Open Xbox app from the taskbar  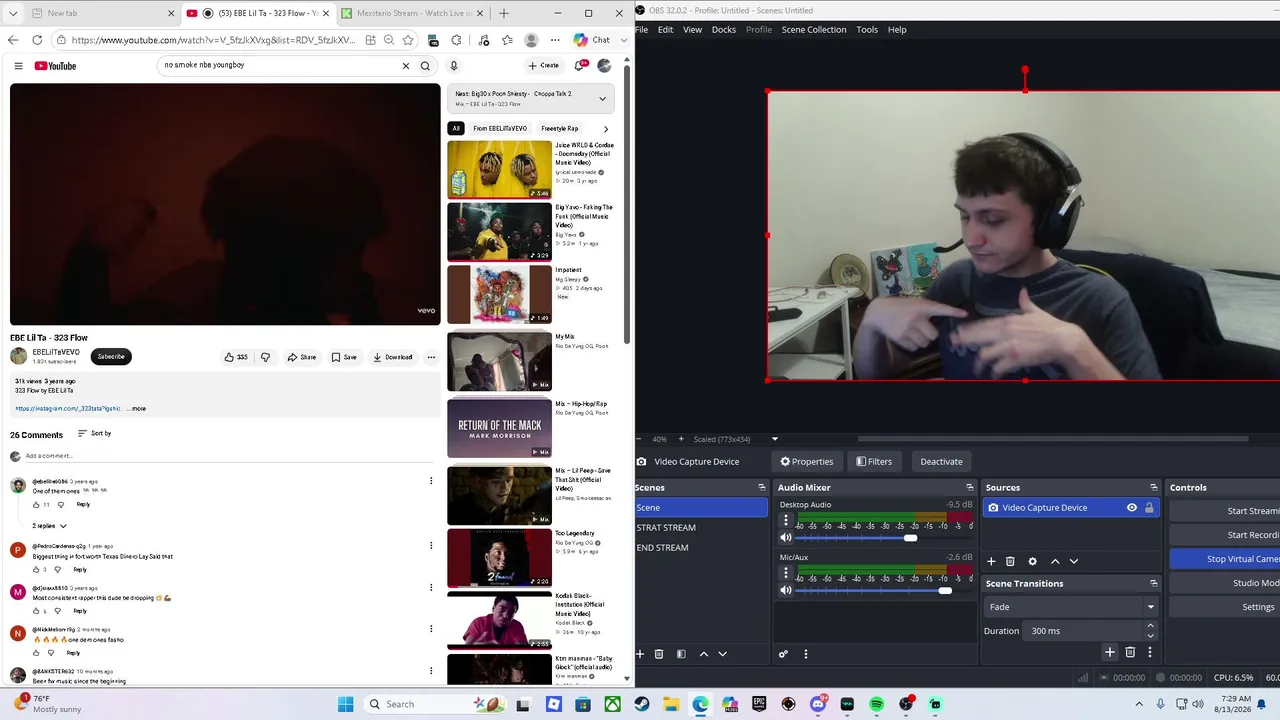click(x=612, y=704)
